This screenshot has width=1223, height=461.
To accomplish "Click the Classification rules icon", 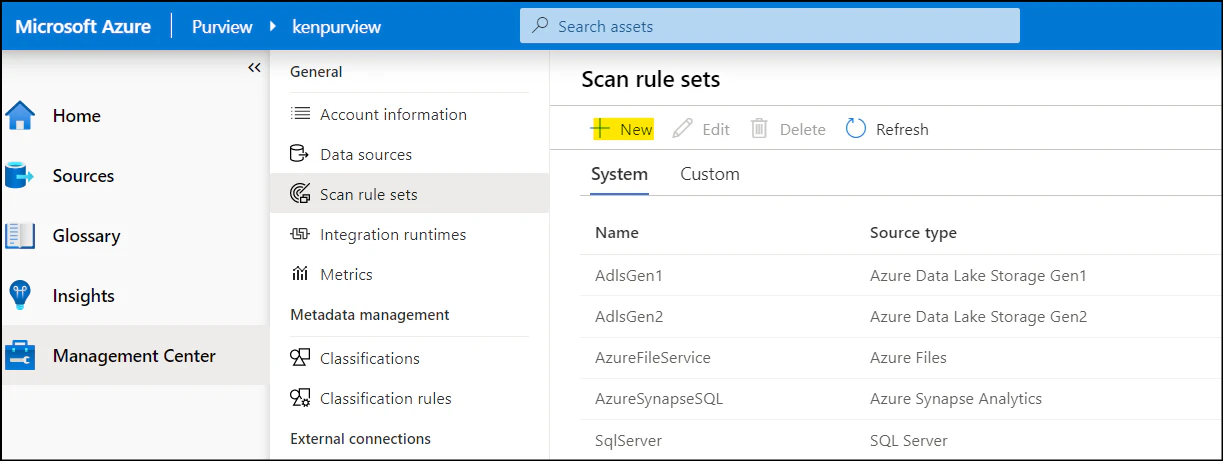I will tap(300, 398).
